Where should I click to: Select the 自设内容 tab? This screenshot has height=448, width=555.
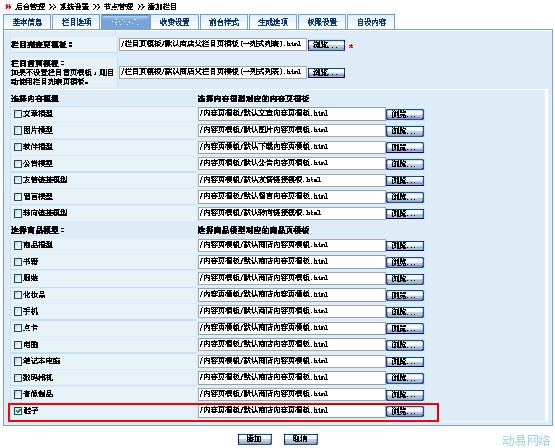pyautogui.click(x=371, y=22)
